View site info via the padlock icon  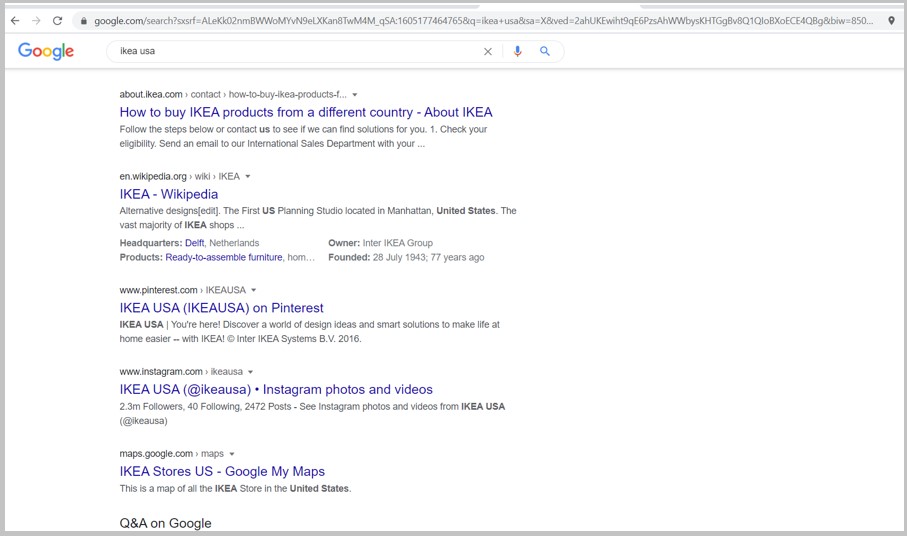pyautogui.click(x=84, y=21)
